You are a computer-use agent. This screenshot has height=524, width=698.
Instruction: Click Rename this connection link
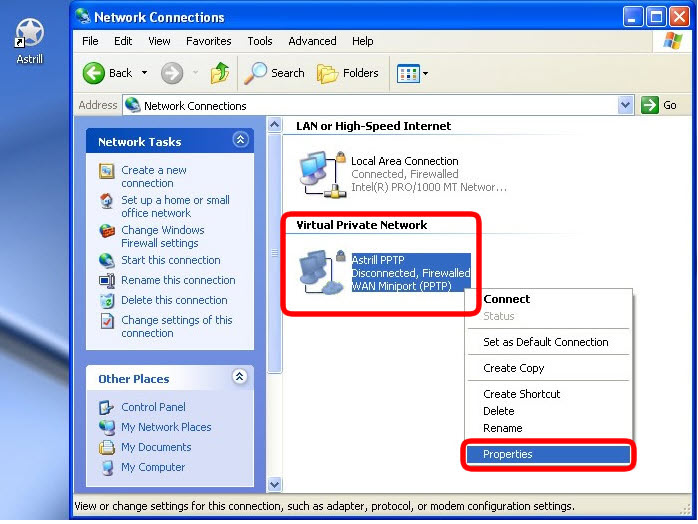point(178,280)
